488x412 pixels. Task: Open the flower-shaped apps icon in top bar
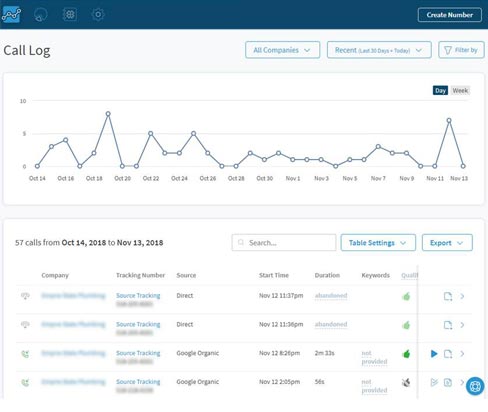coord(69,15)
